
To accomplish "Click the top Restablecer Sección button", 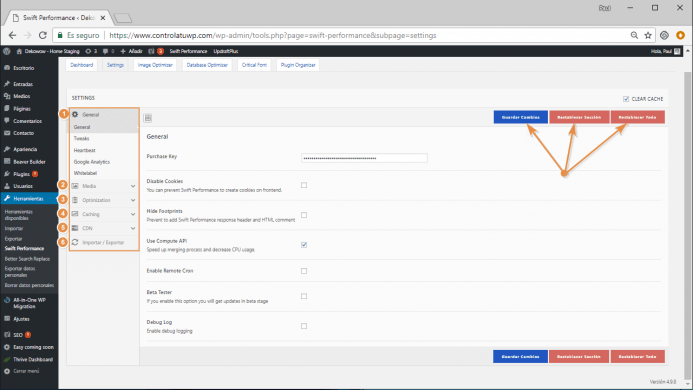I will [x=579, y=117].
